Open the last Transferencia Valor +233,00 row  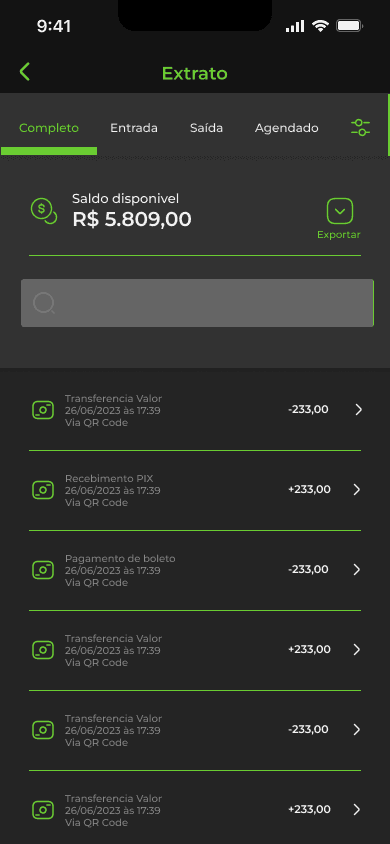pyautogui.click(x=195, y=810)
